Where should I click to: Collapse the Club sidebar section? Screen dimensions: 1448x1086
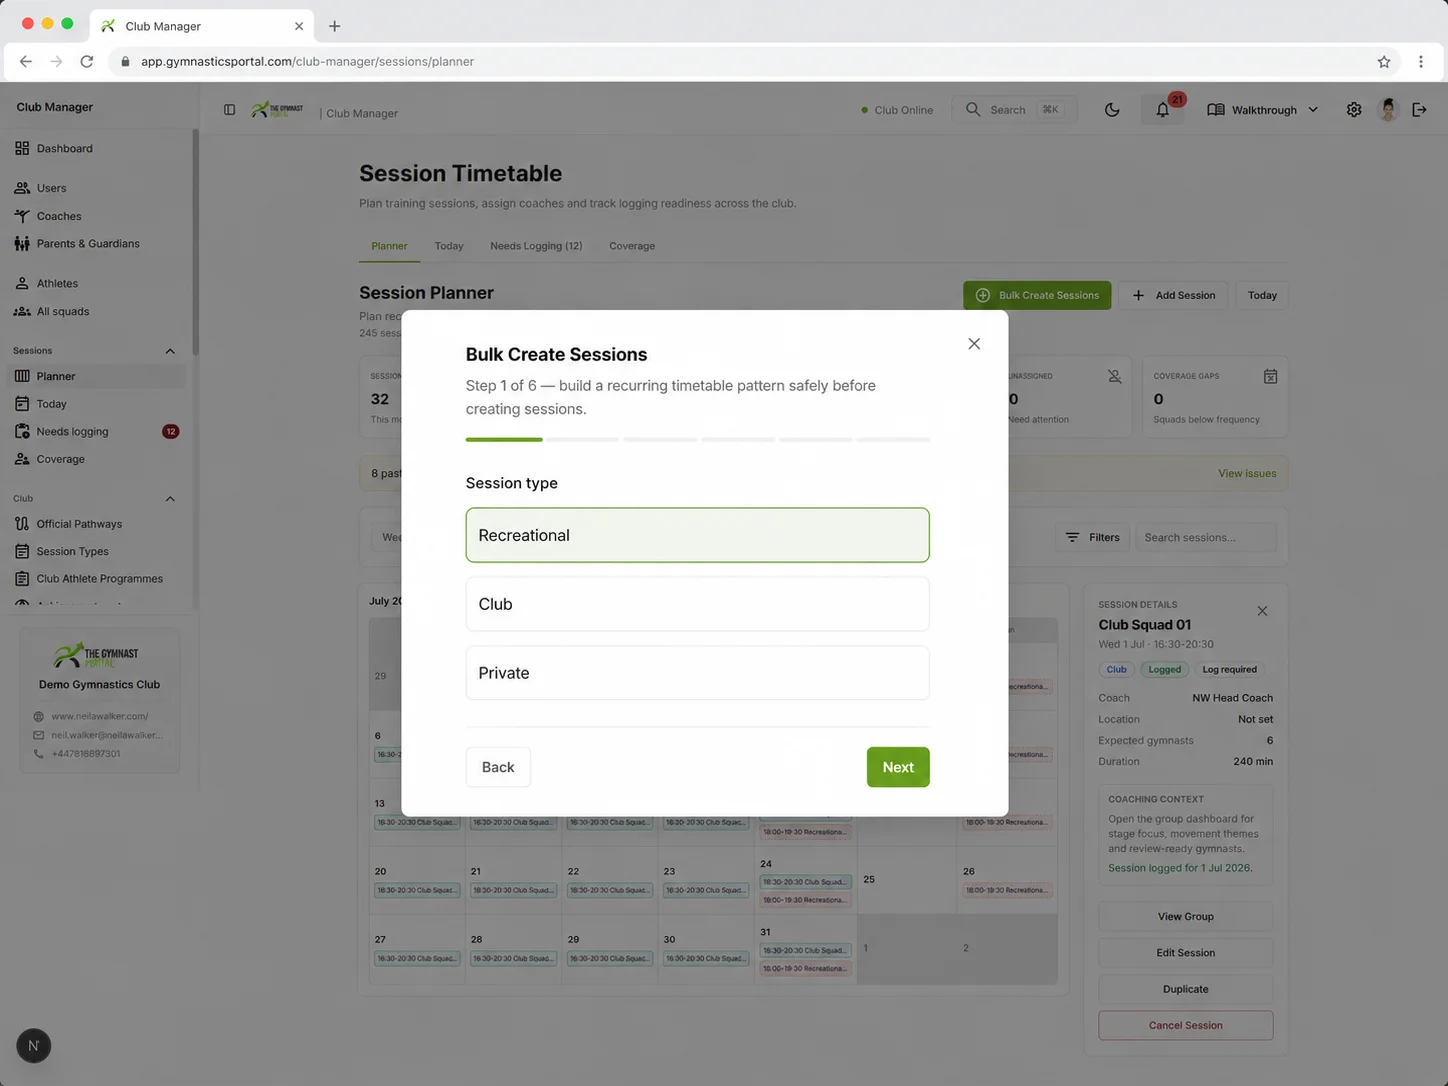170,499
